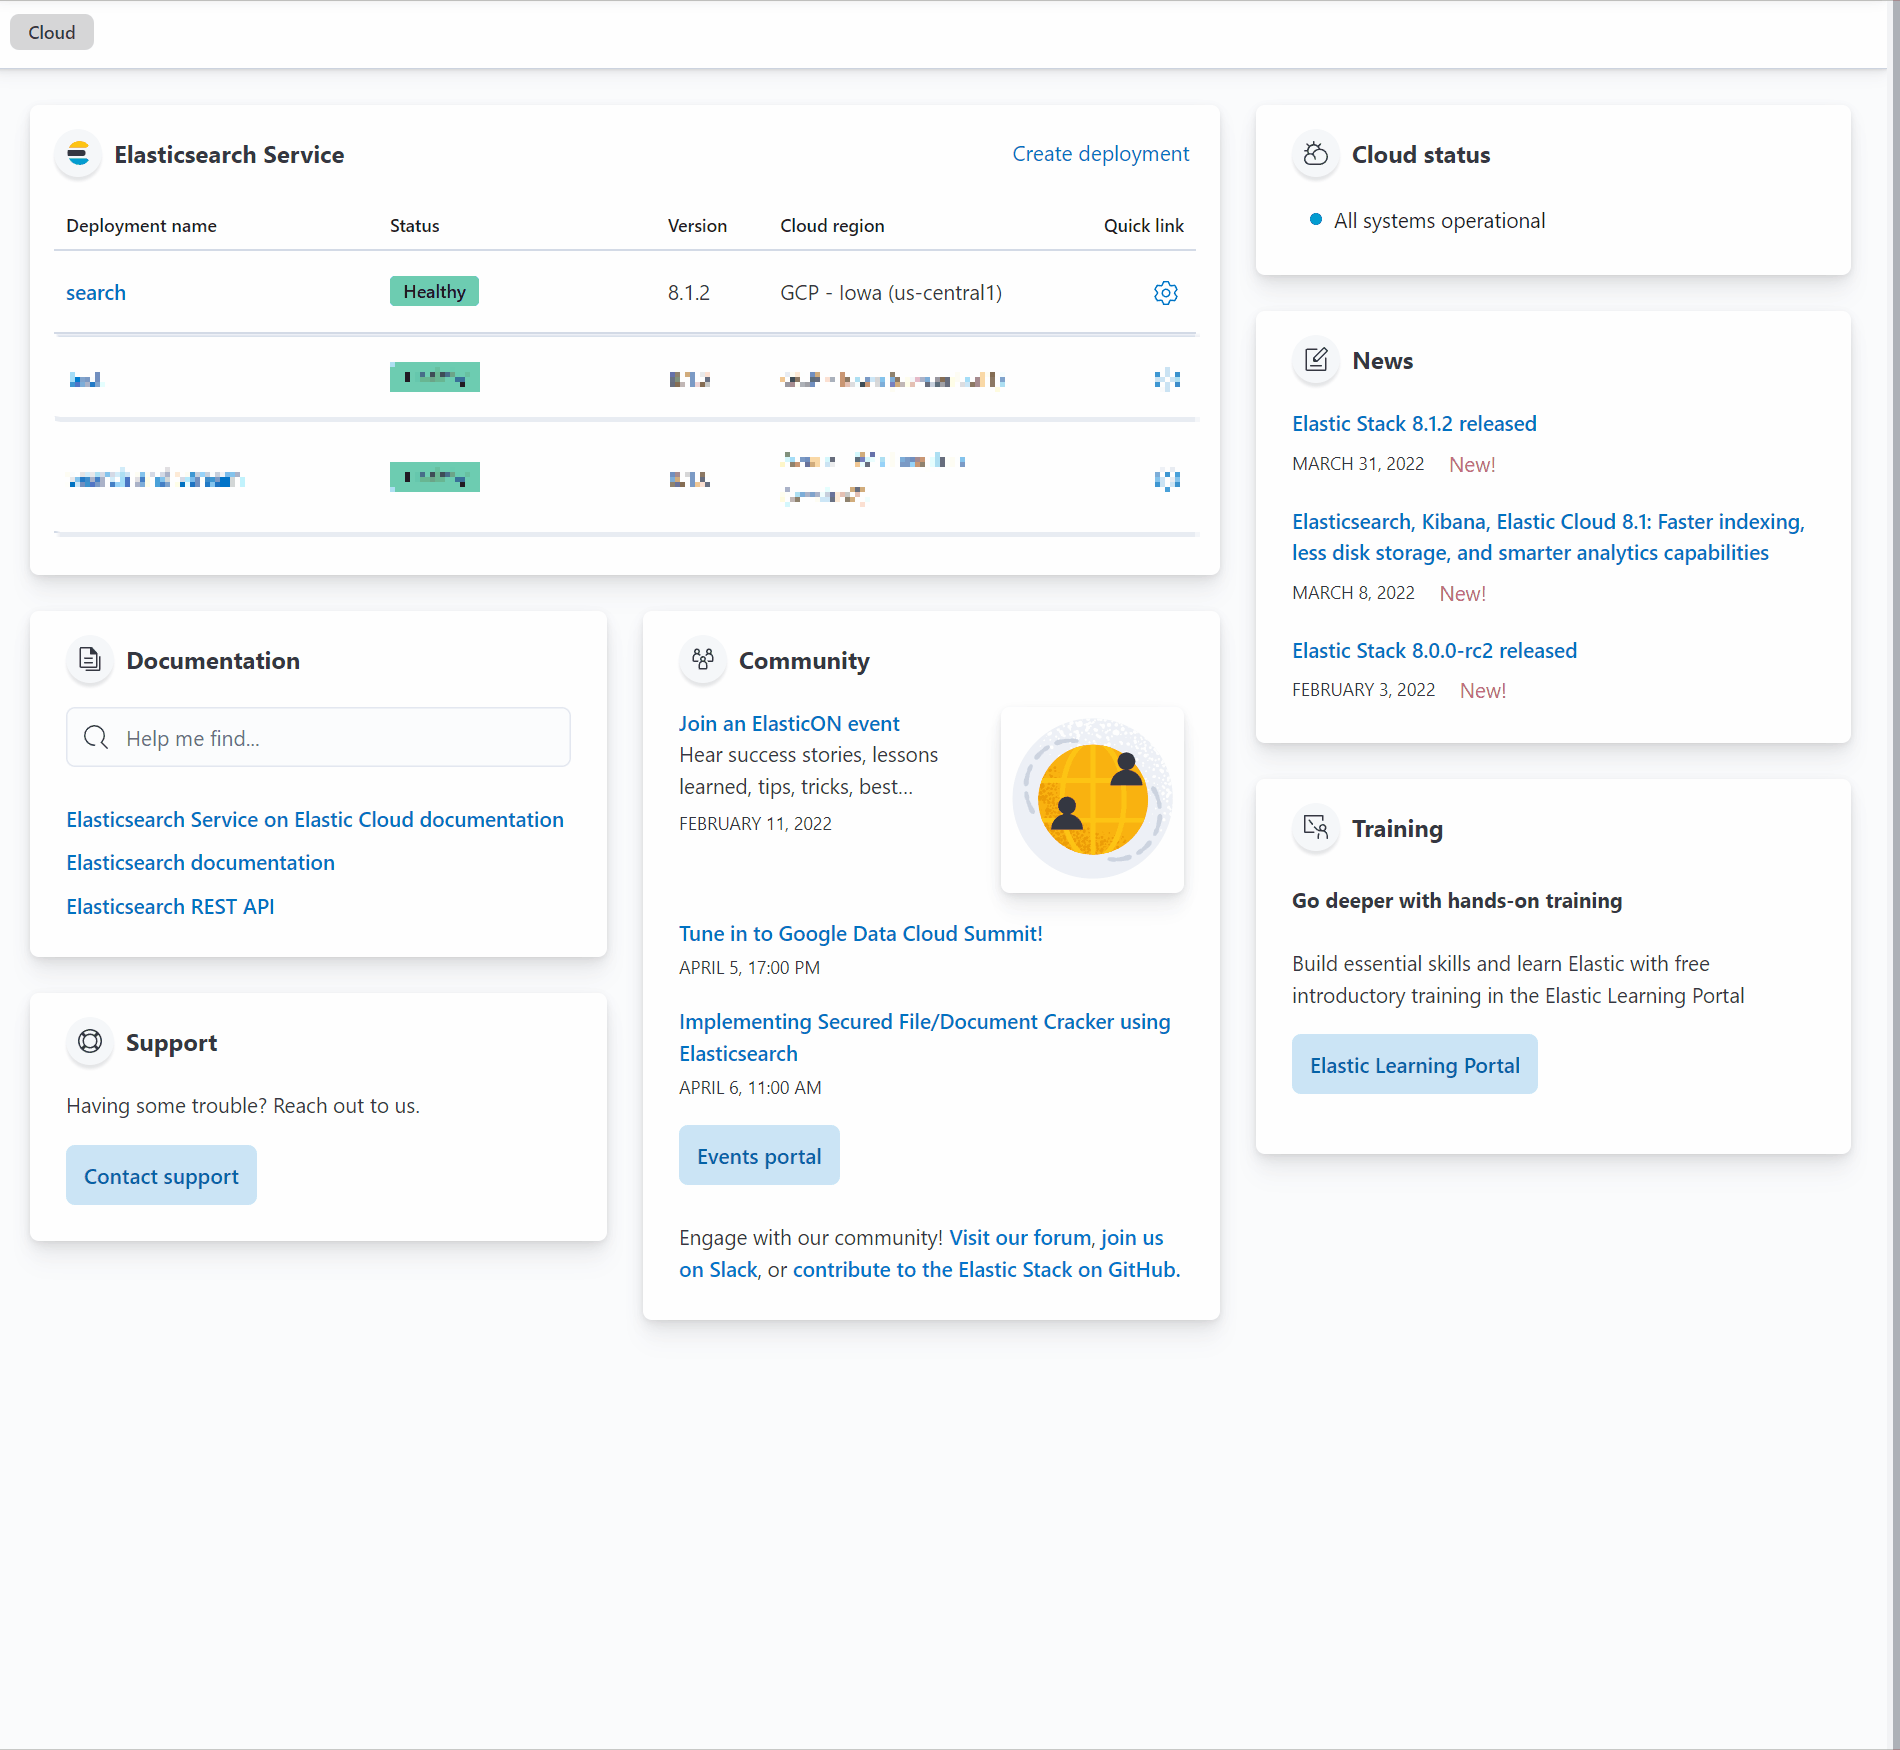
Task: Click the Cloud region column header
Action: (832, 226)
